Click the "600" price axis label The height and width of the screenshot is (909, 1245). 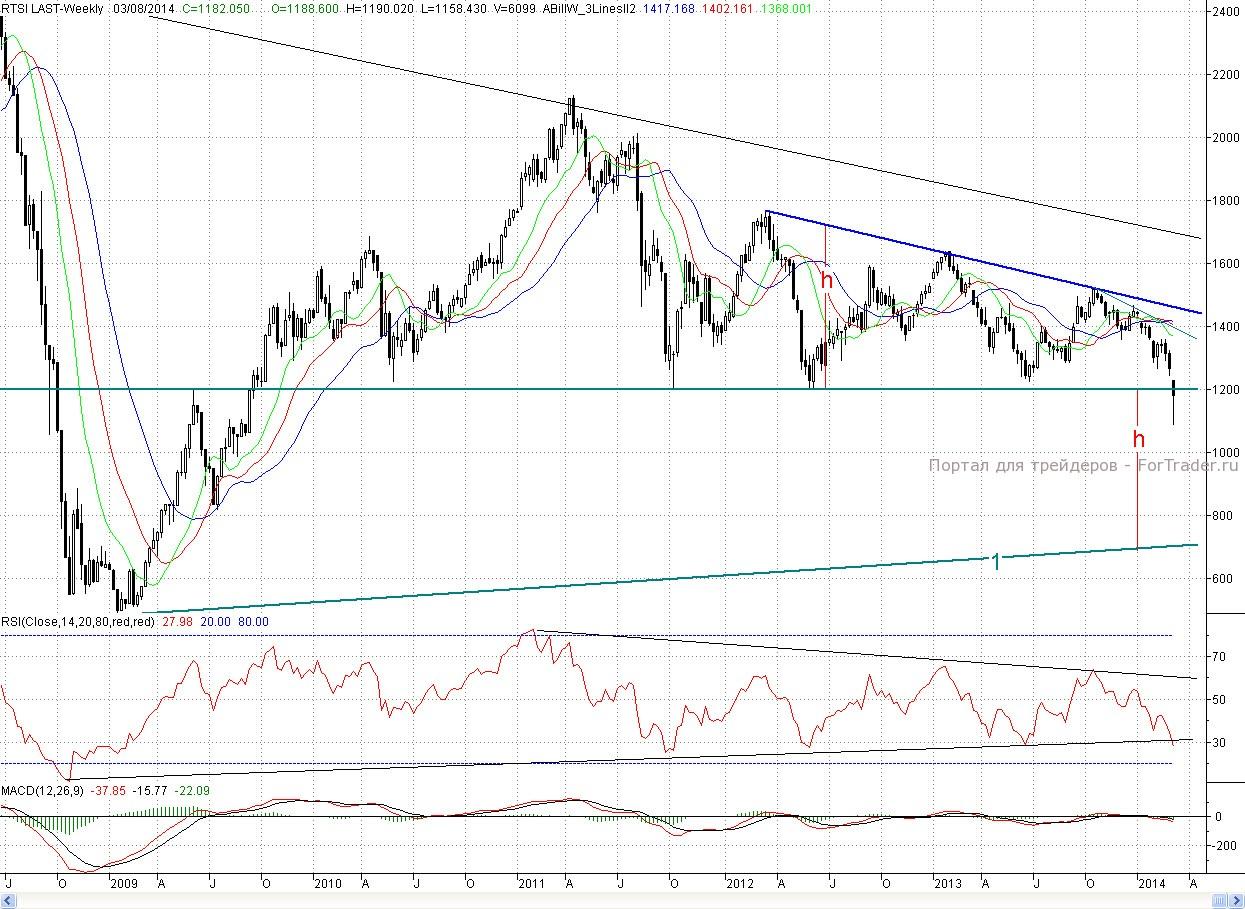1221,579
